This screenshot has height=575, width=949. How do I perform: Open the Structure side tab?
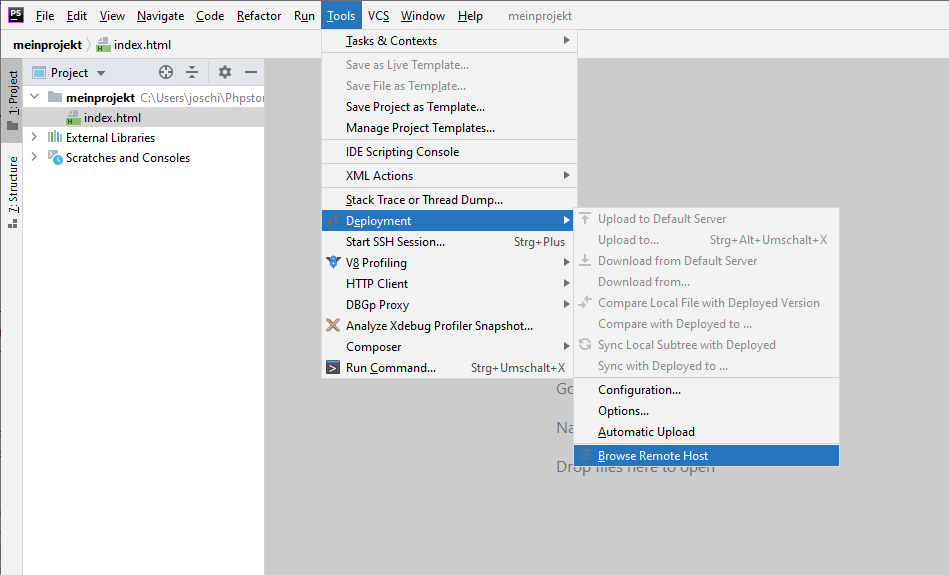[x=13, y=186]
